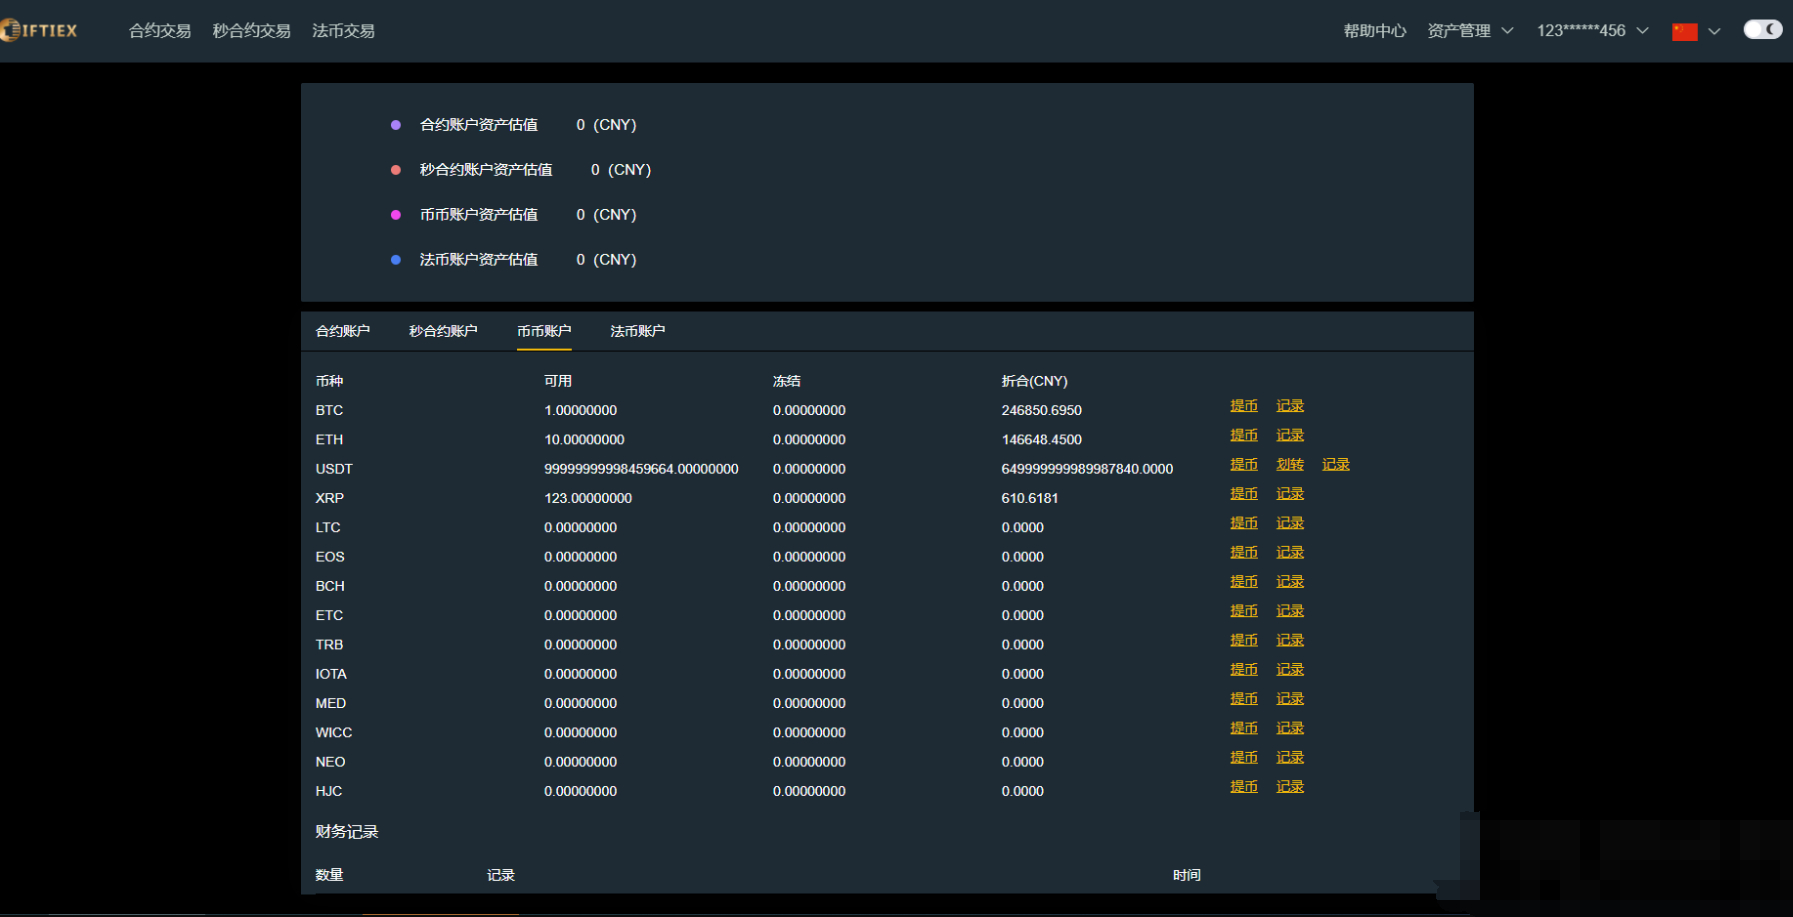Click the China flag language icon
This screenshot has height=917, width=1793.
coord(1684,31)
